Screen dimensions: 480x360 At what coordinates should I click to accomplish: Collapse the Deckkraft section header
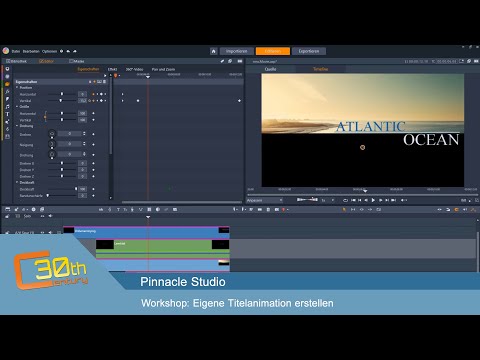point(17,182)
